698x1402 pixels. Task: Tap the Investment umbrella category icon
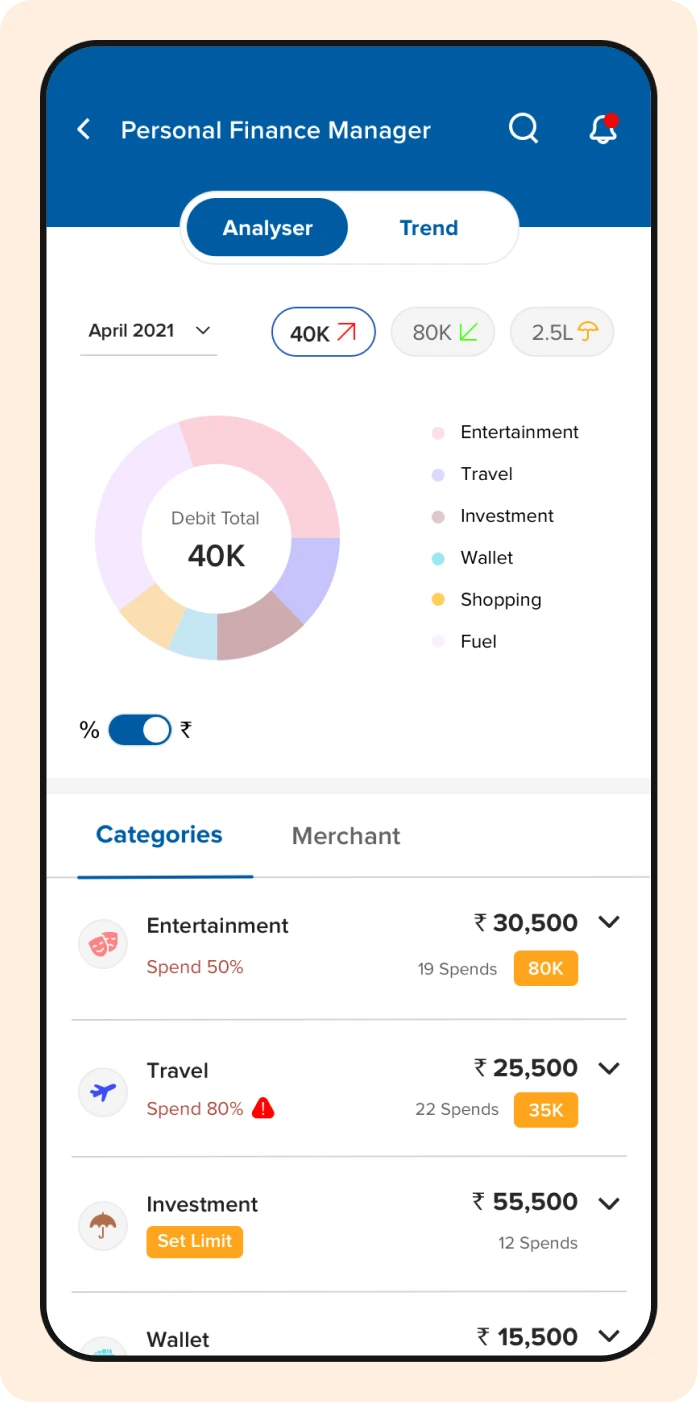coord(103,1225)
